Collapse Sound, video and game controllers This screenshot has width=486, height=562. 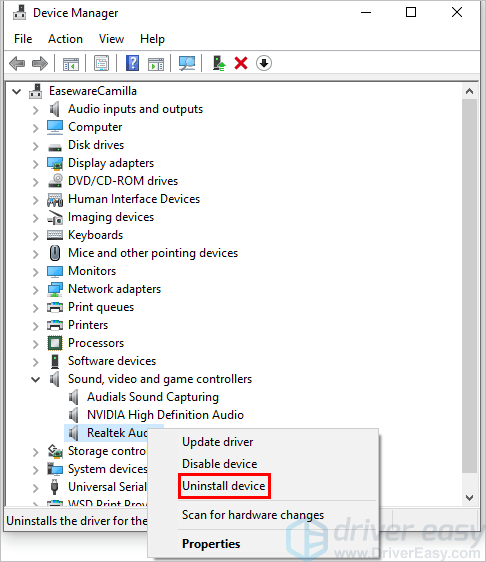click(35, 380)
